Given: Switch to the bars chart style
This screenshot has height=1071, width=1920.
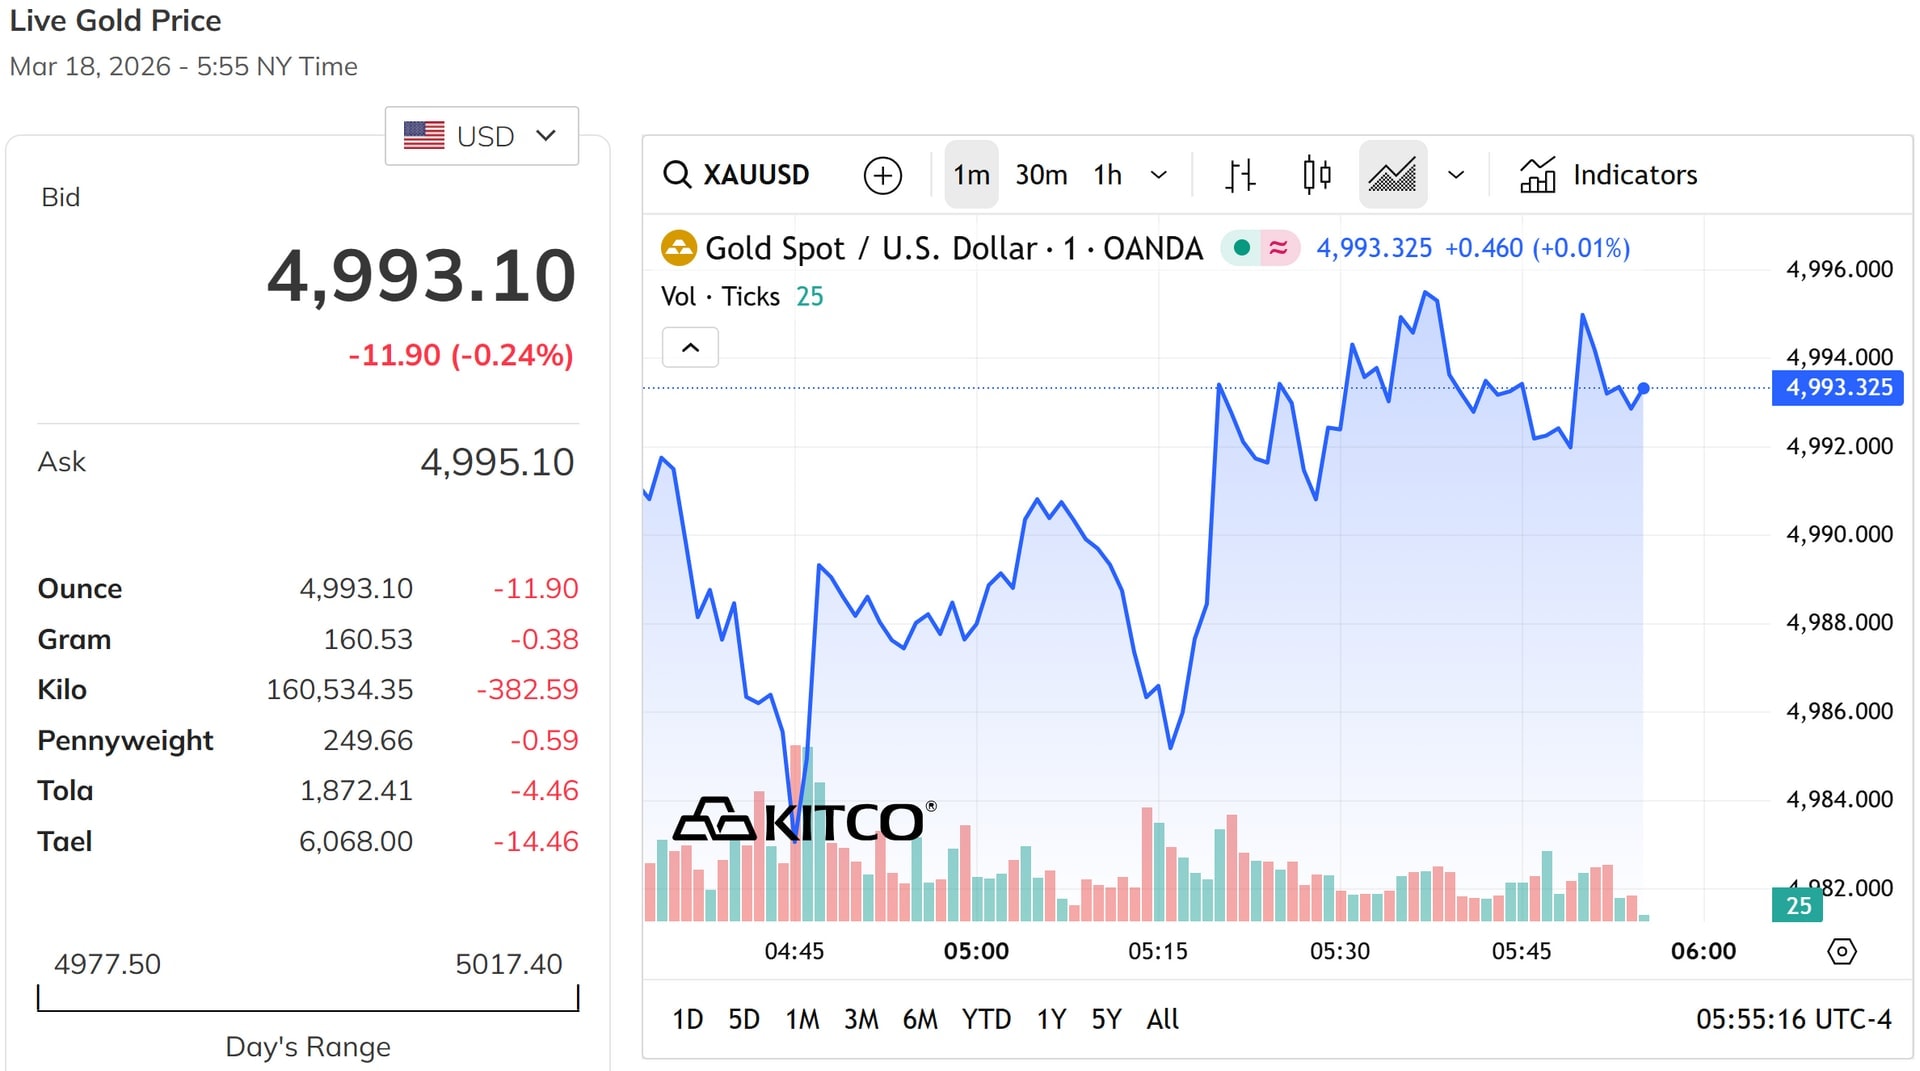Looking at the screenshot, I should 1240,175.
